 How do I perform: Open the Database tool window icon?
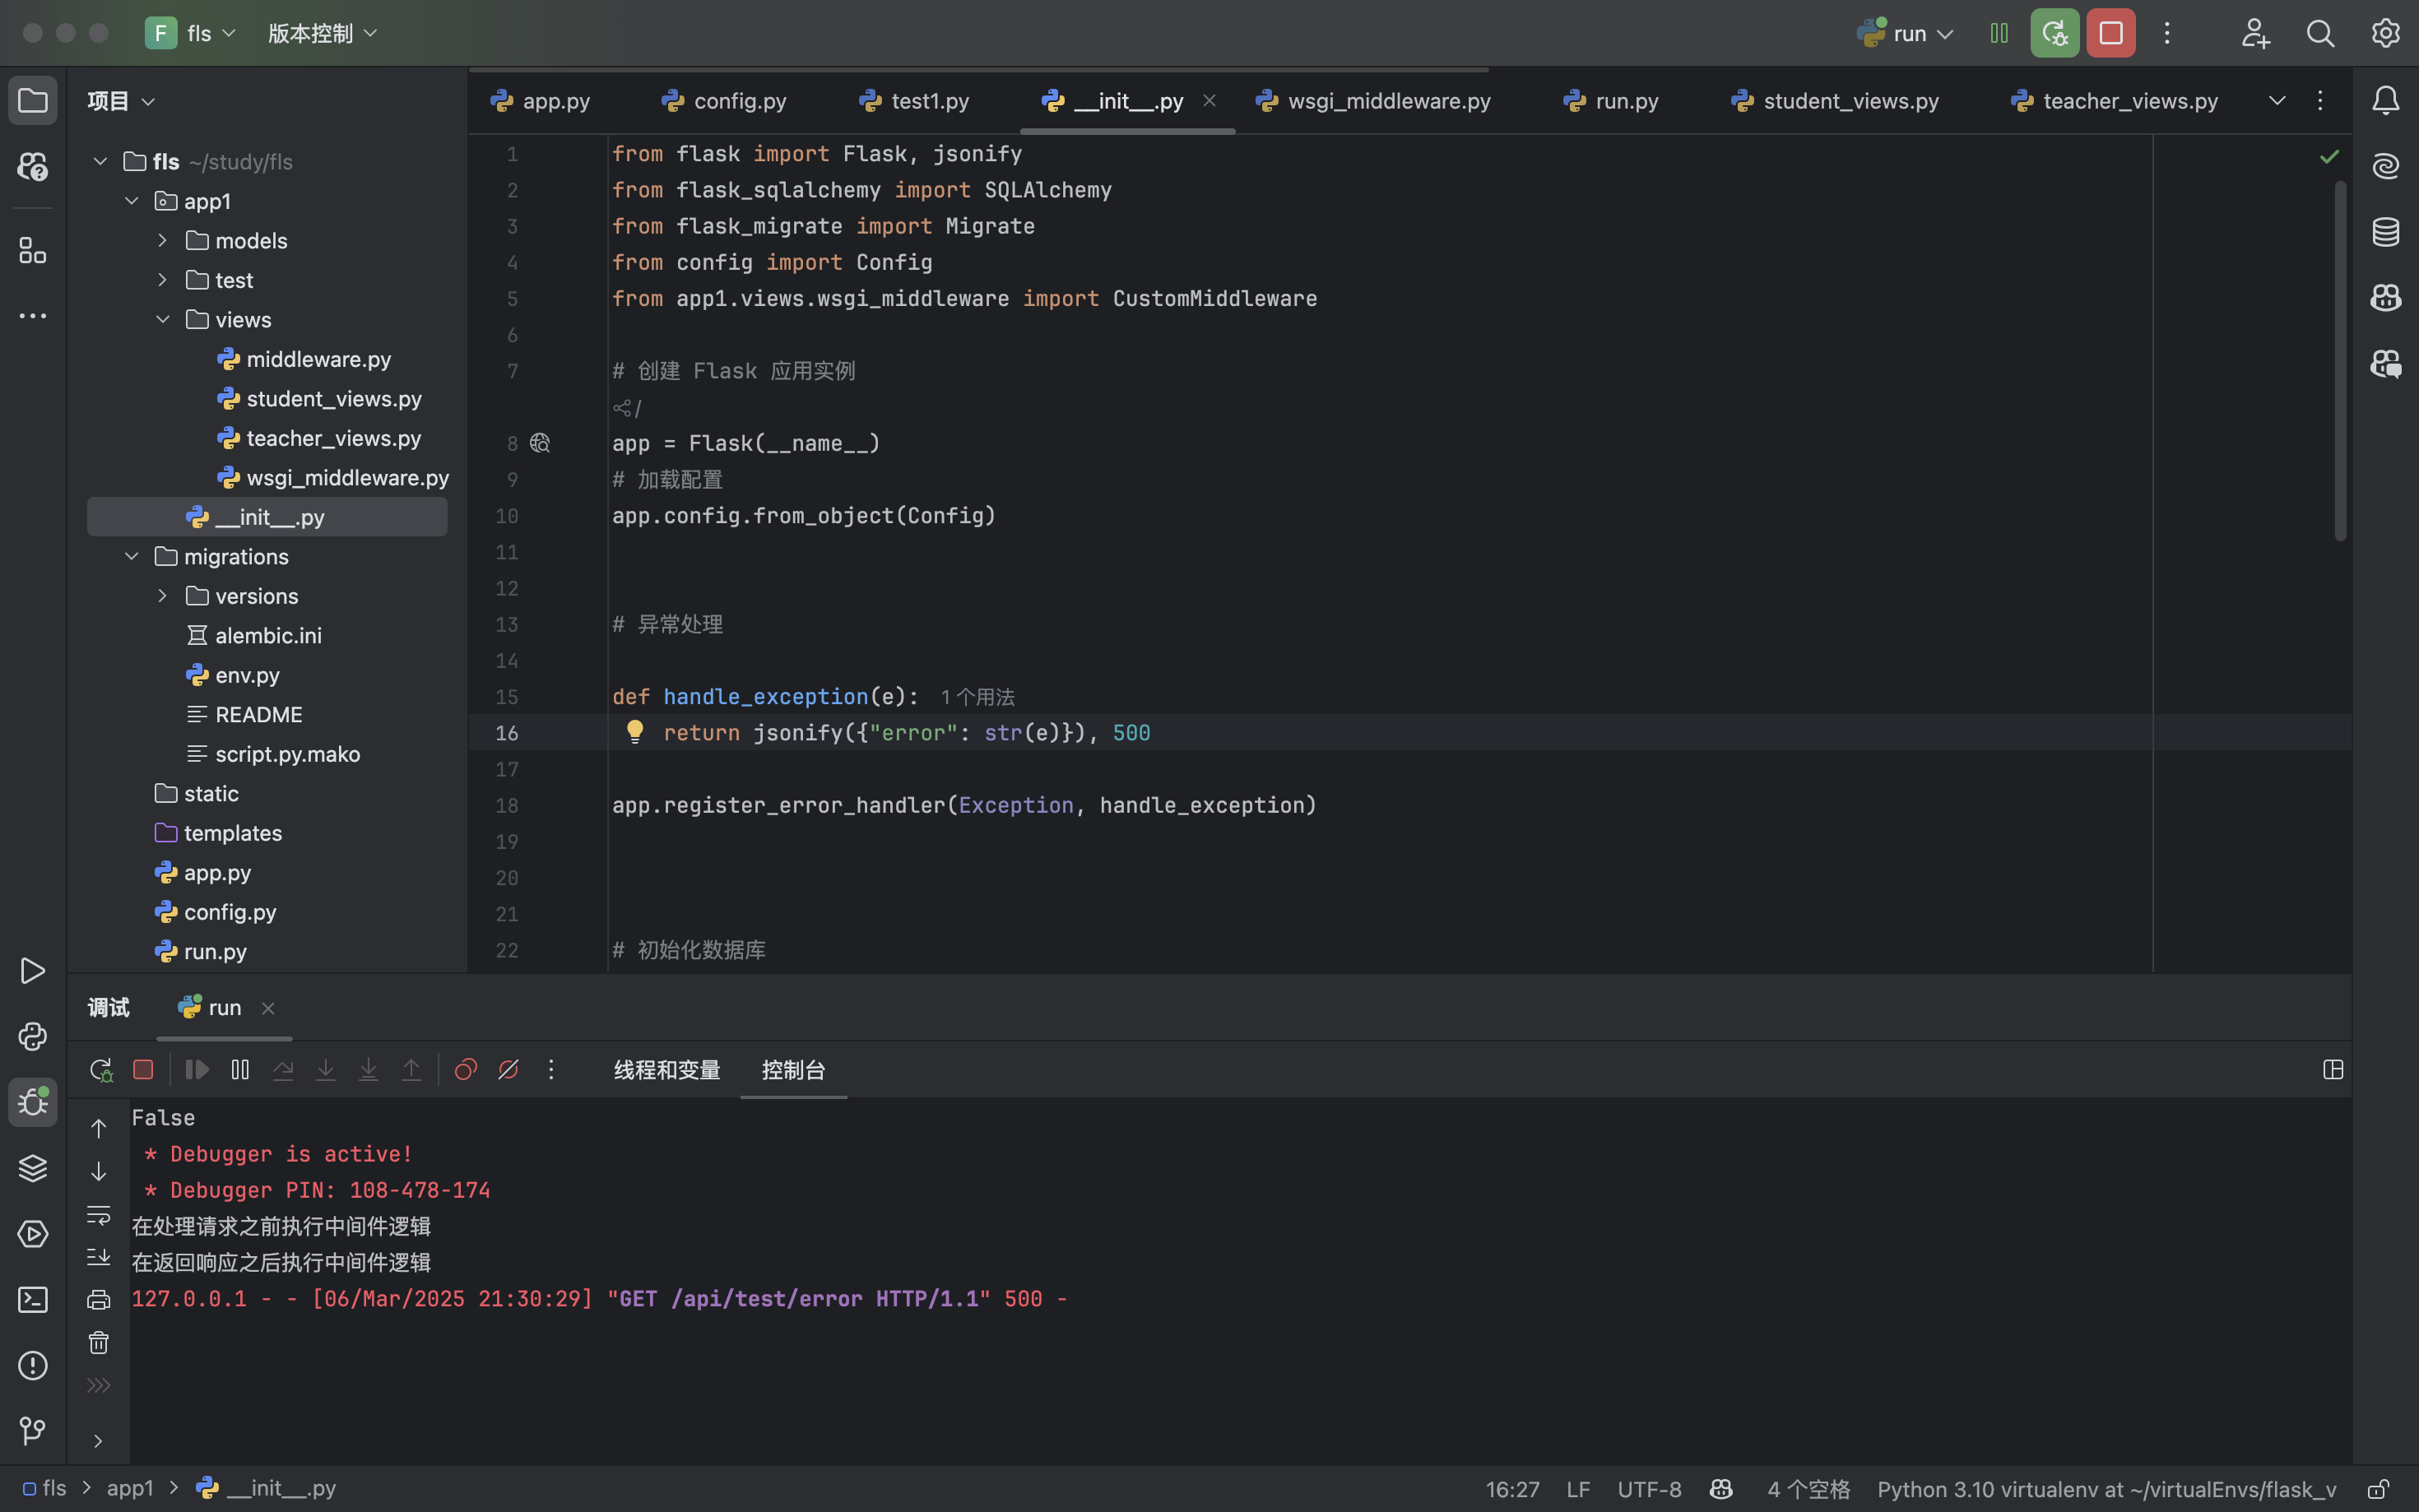(x=2386, y=232)
